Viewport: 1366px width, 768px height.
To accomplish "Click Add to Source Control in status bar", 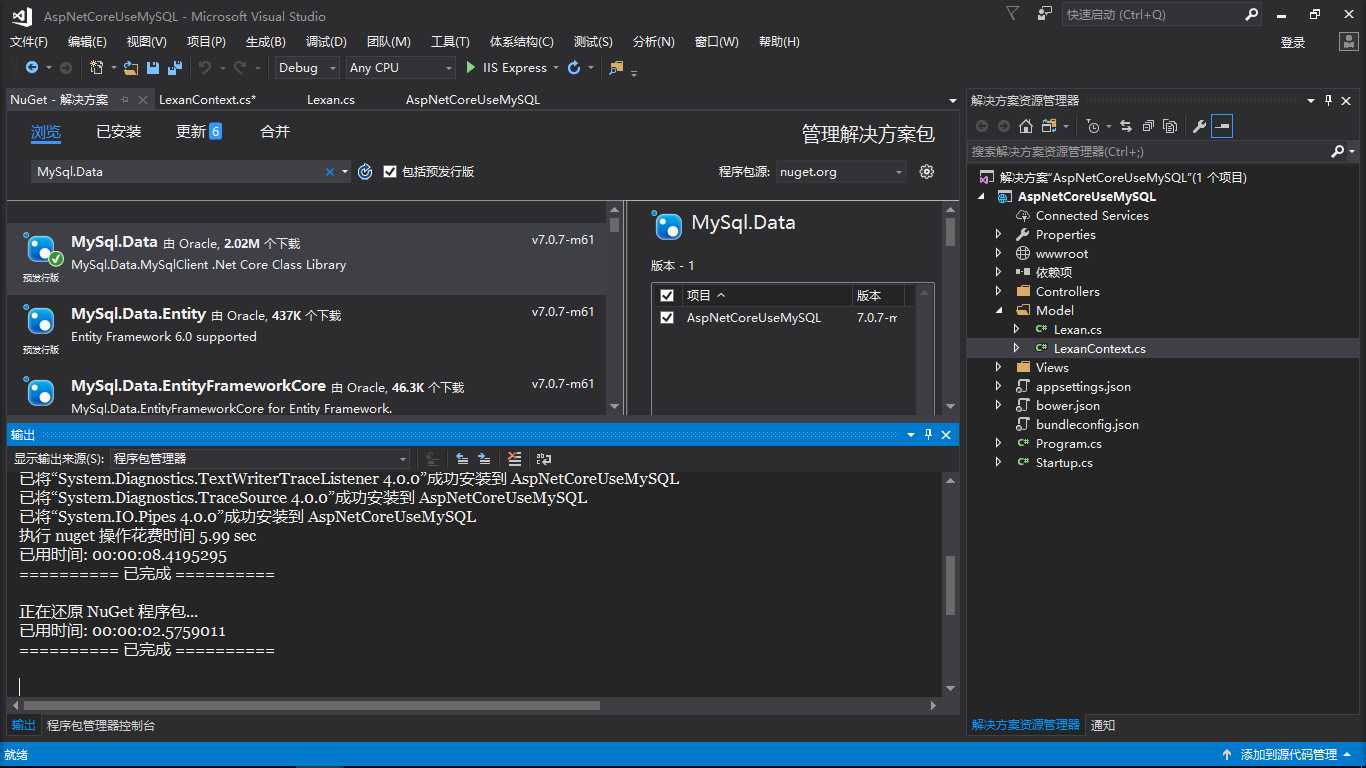I will (x=1286, y=755).
